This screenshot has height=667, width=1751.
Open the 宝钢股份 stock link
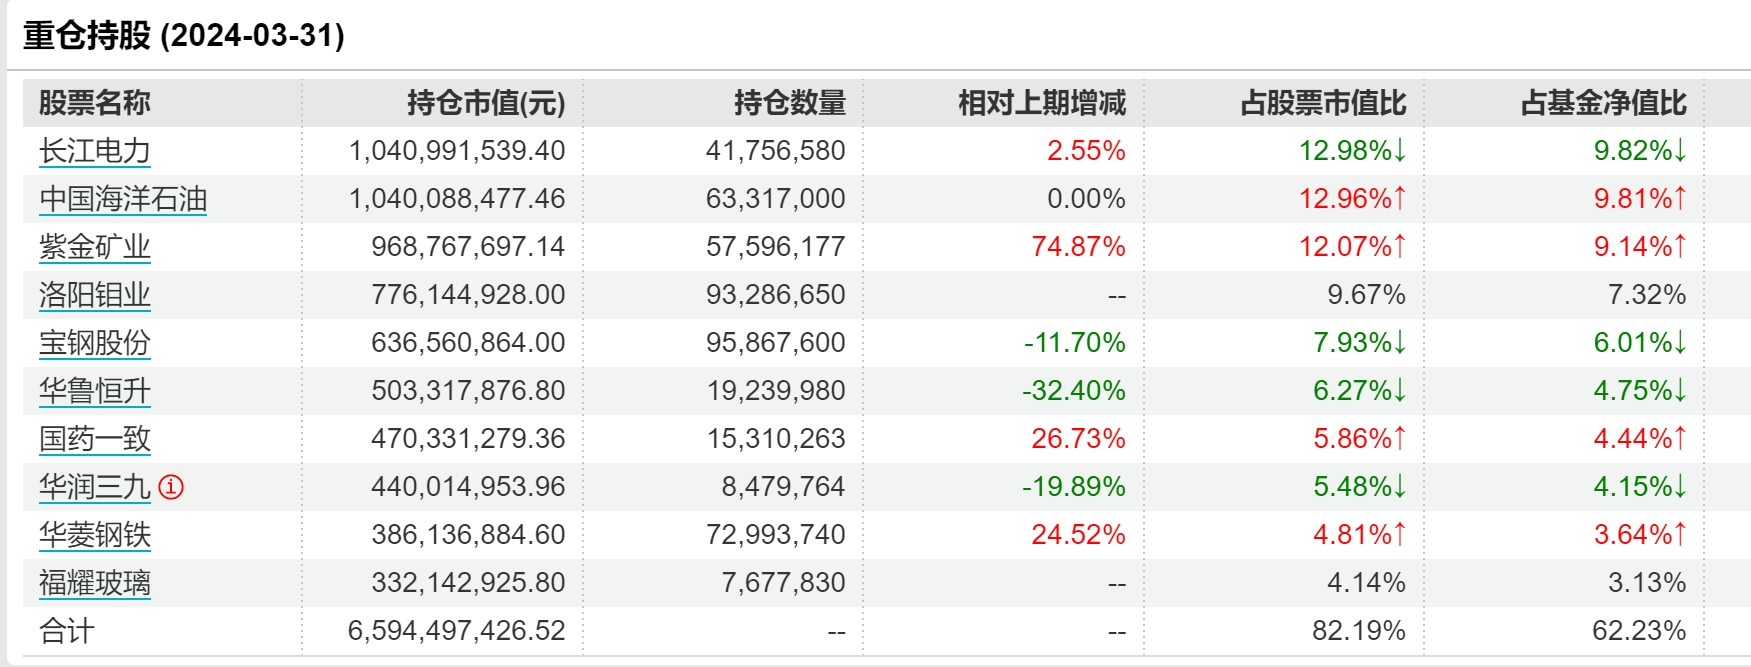95,343
